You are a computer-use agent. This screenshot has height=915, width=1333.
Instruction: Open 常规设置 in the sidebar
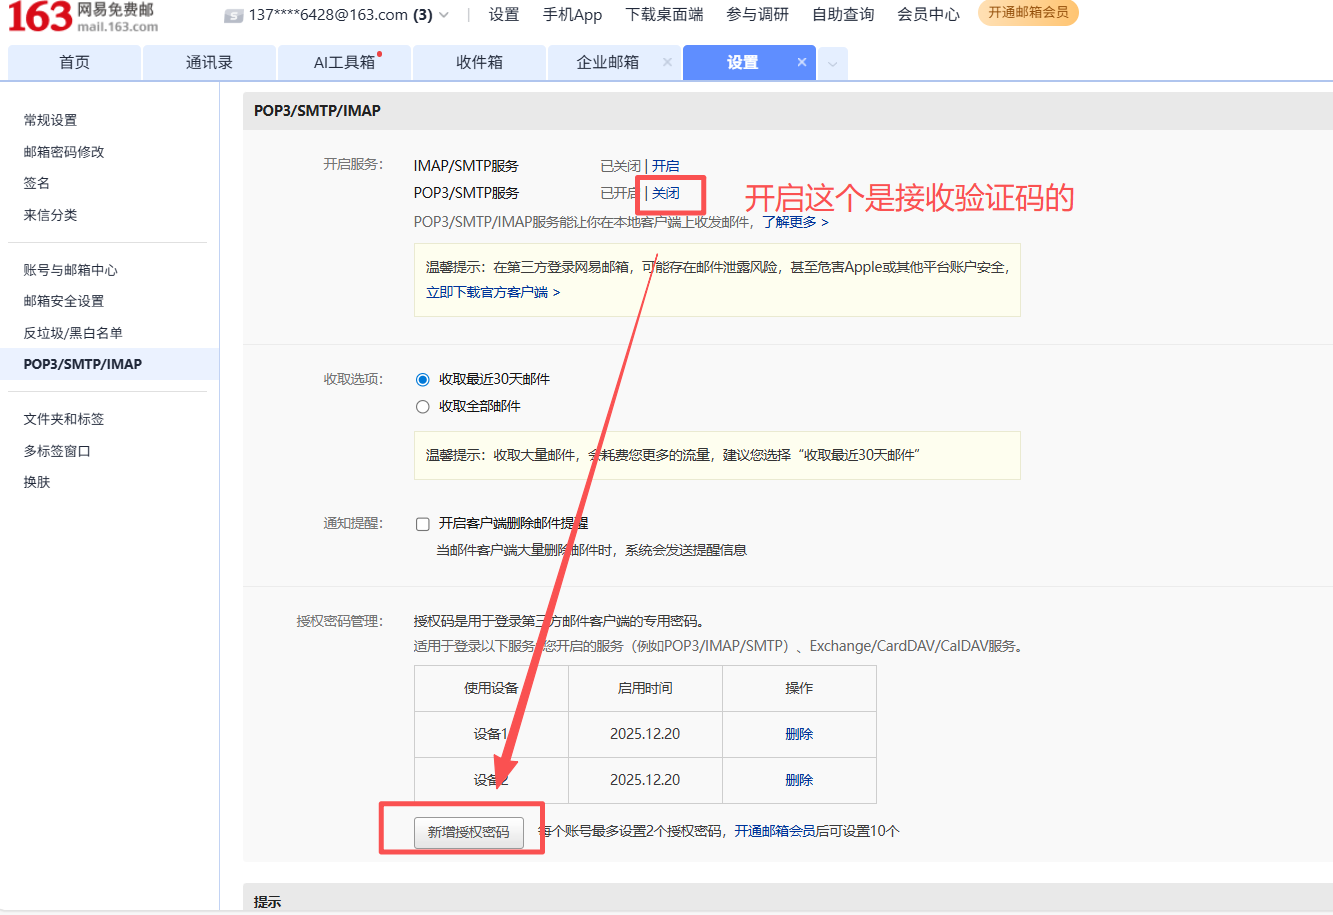[50, 120]
